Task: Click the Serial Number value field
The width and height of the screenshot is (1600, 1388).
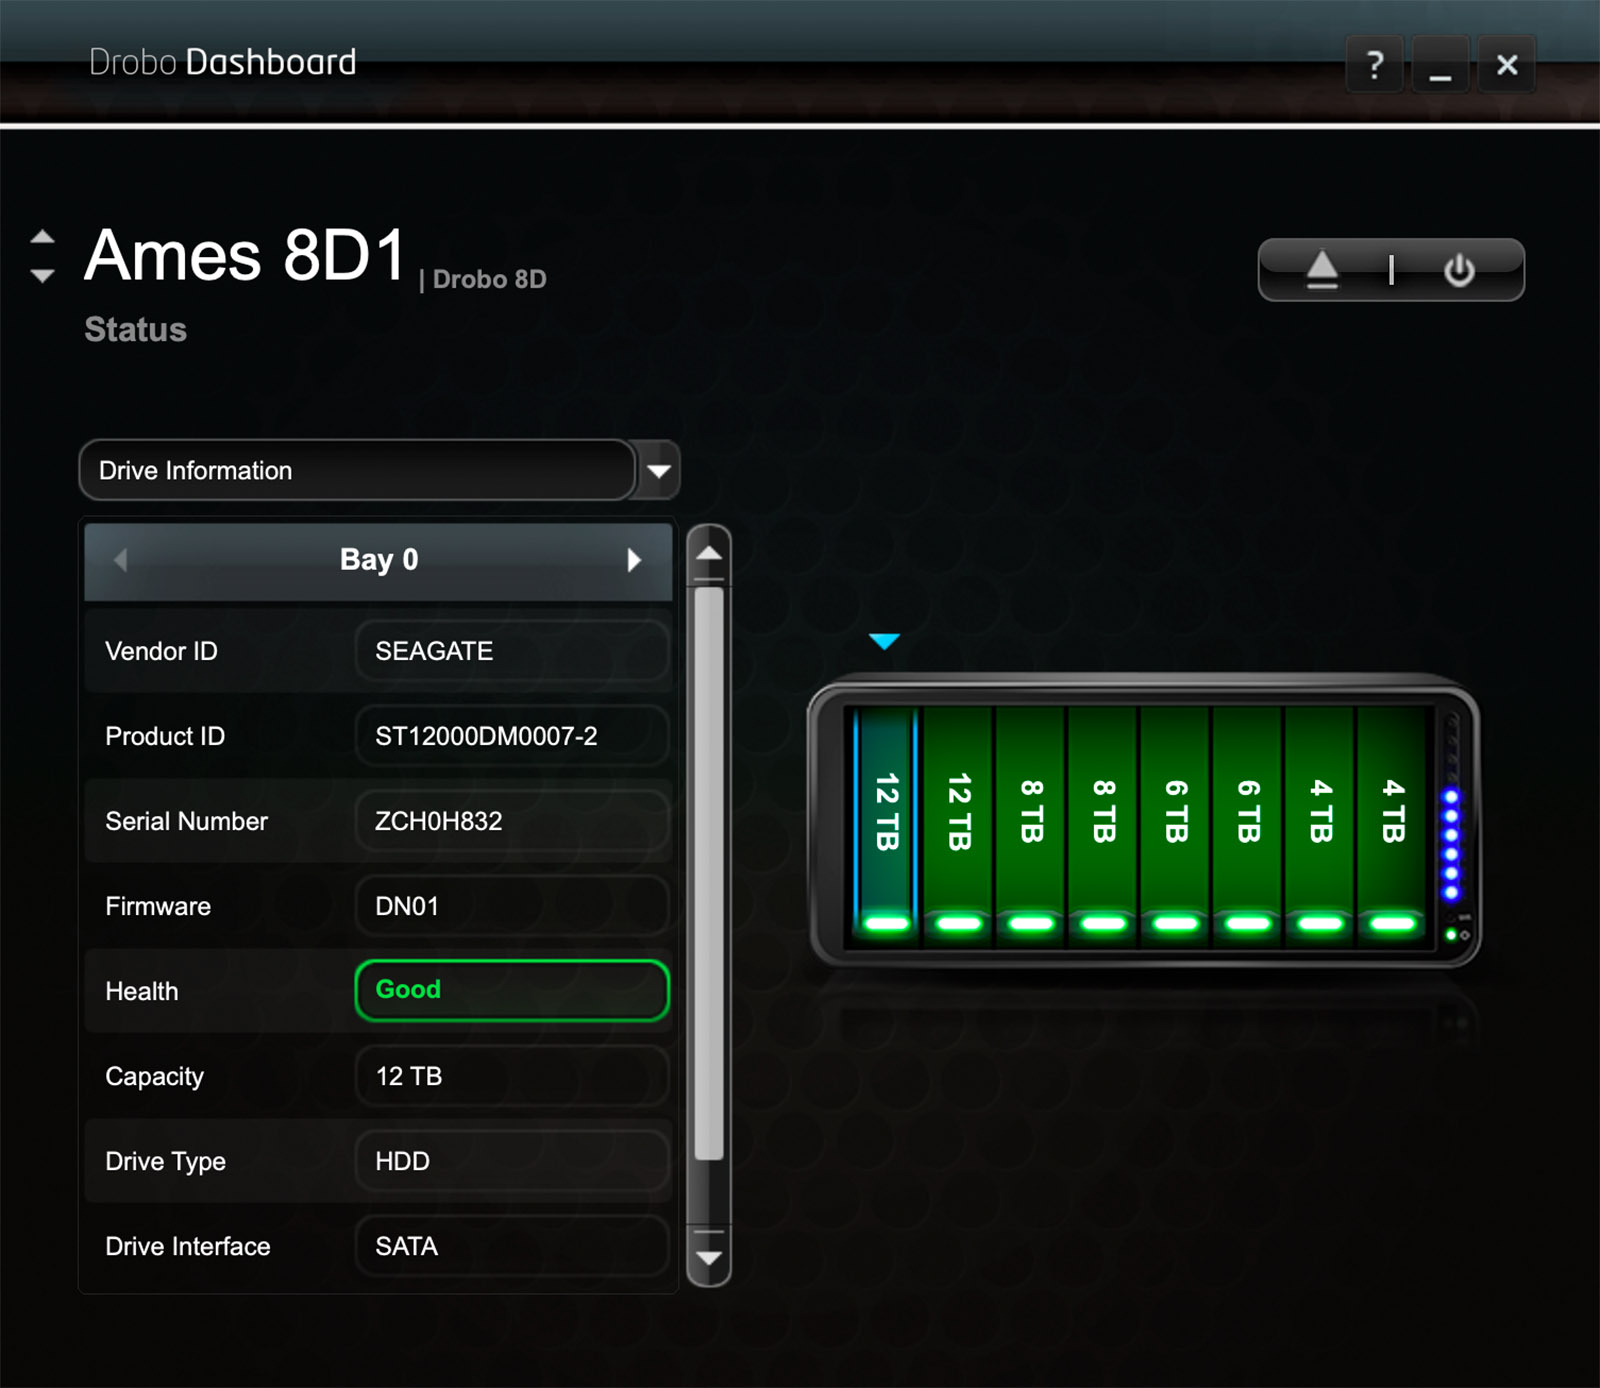Action: [x=511, y=821]
